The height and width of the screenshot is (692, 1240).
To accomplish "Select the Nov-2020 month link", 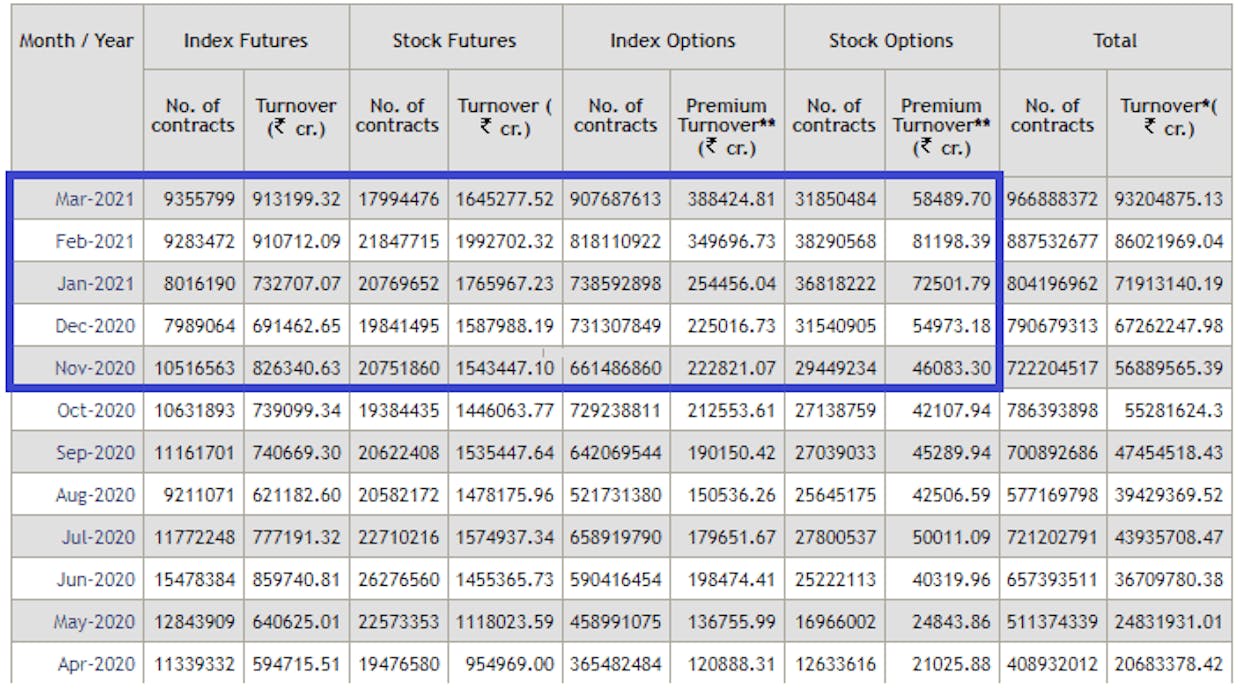I will pyautogui.click(x=94, y=368).
